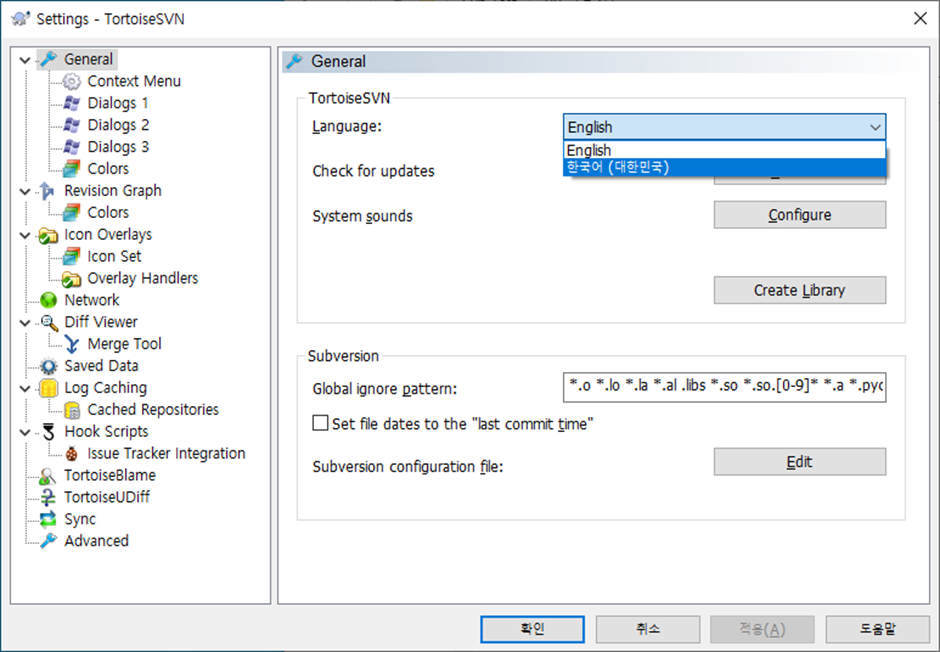Click the Diff Viewer magnifier icon
The image size is (940, 652).
point(49,322)
